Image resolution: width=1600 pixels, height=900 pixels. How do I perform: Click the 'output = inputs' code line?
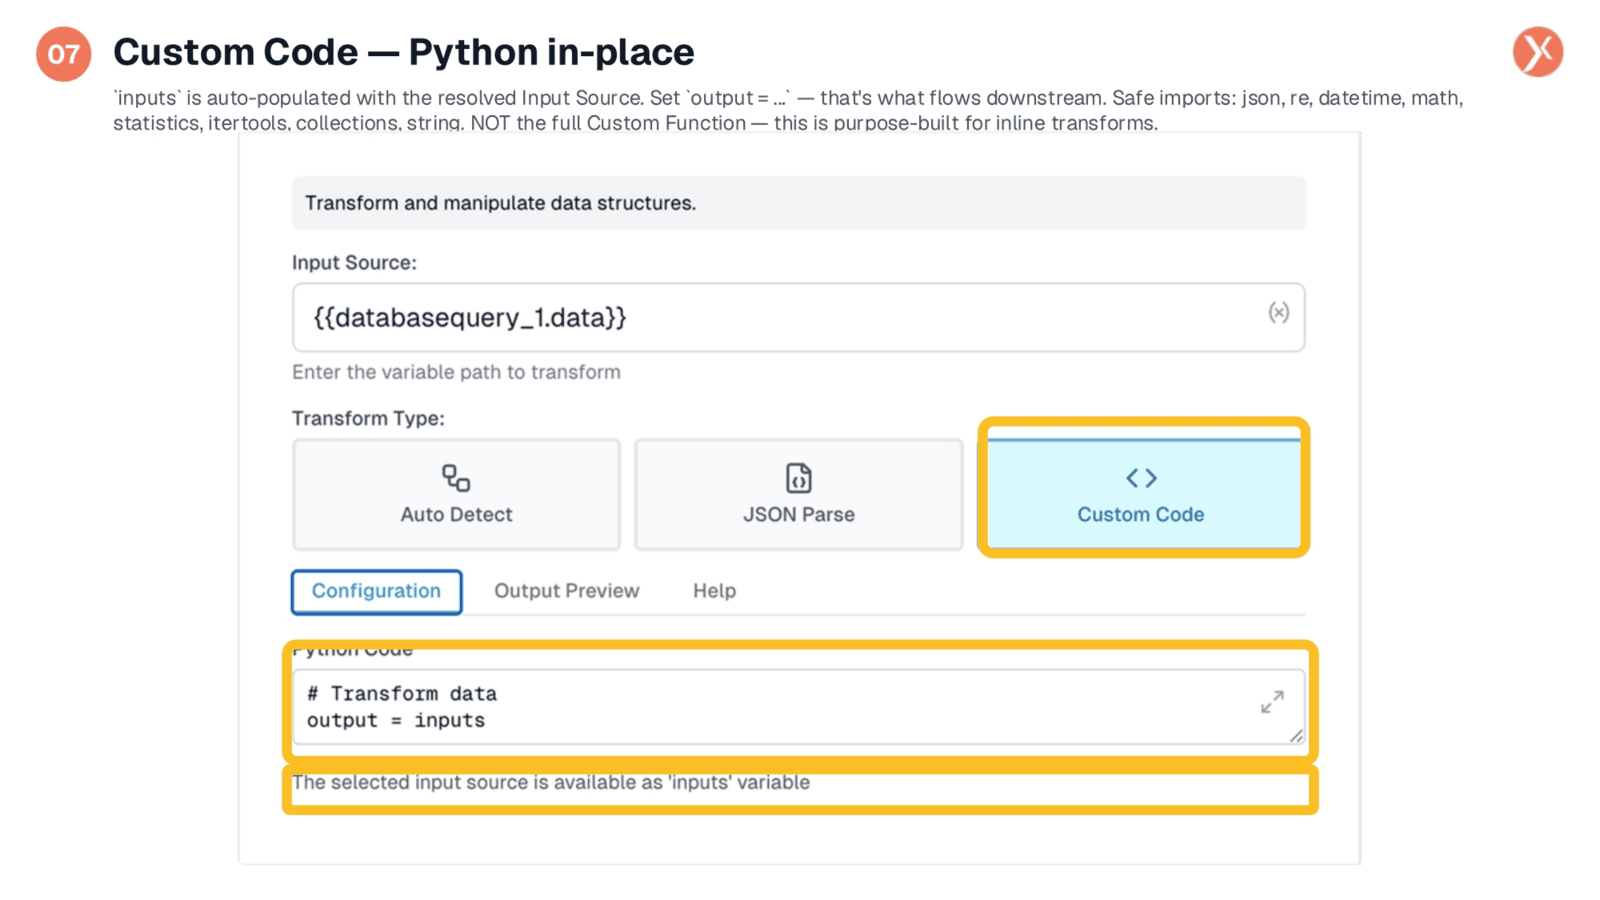click(x=396, y=721)
